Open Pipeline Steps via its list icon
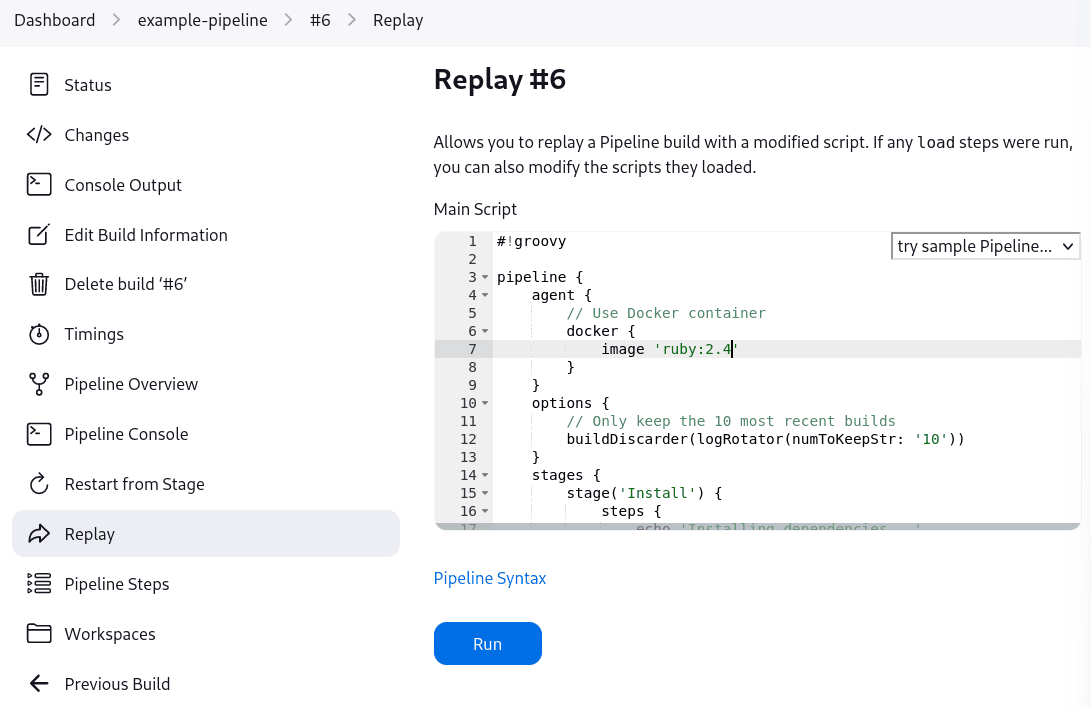 tap(38, 584)
